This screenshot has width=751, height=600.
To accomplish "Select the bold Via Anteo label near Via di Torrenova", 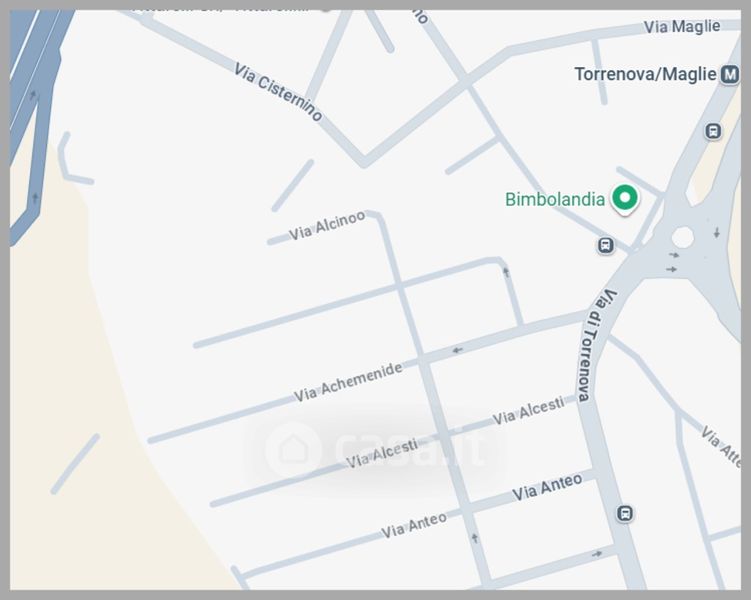I will tap(547, 487).
